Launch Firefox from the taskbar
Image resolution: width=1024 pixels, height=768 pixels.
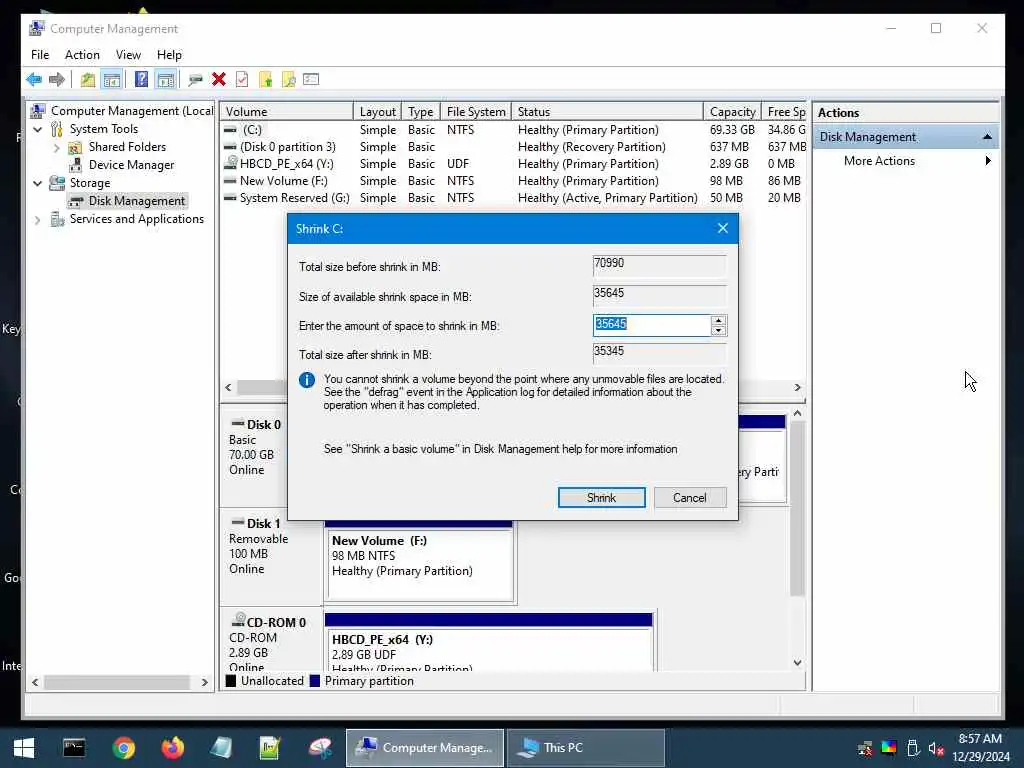(173, 748)
